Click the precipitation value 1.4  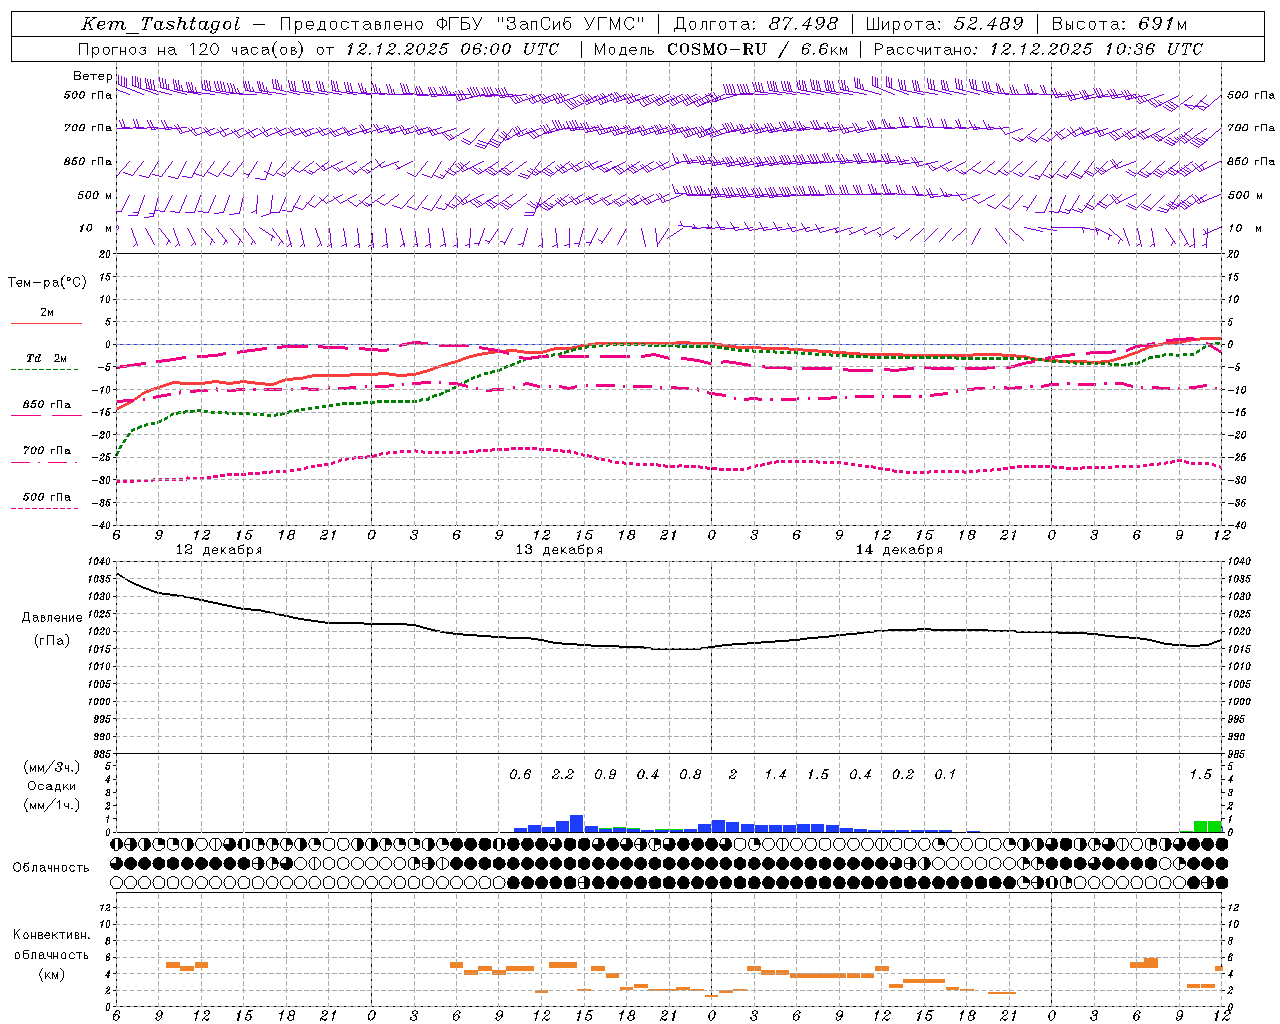pyautogui.click(x=775, y=774)
